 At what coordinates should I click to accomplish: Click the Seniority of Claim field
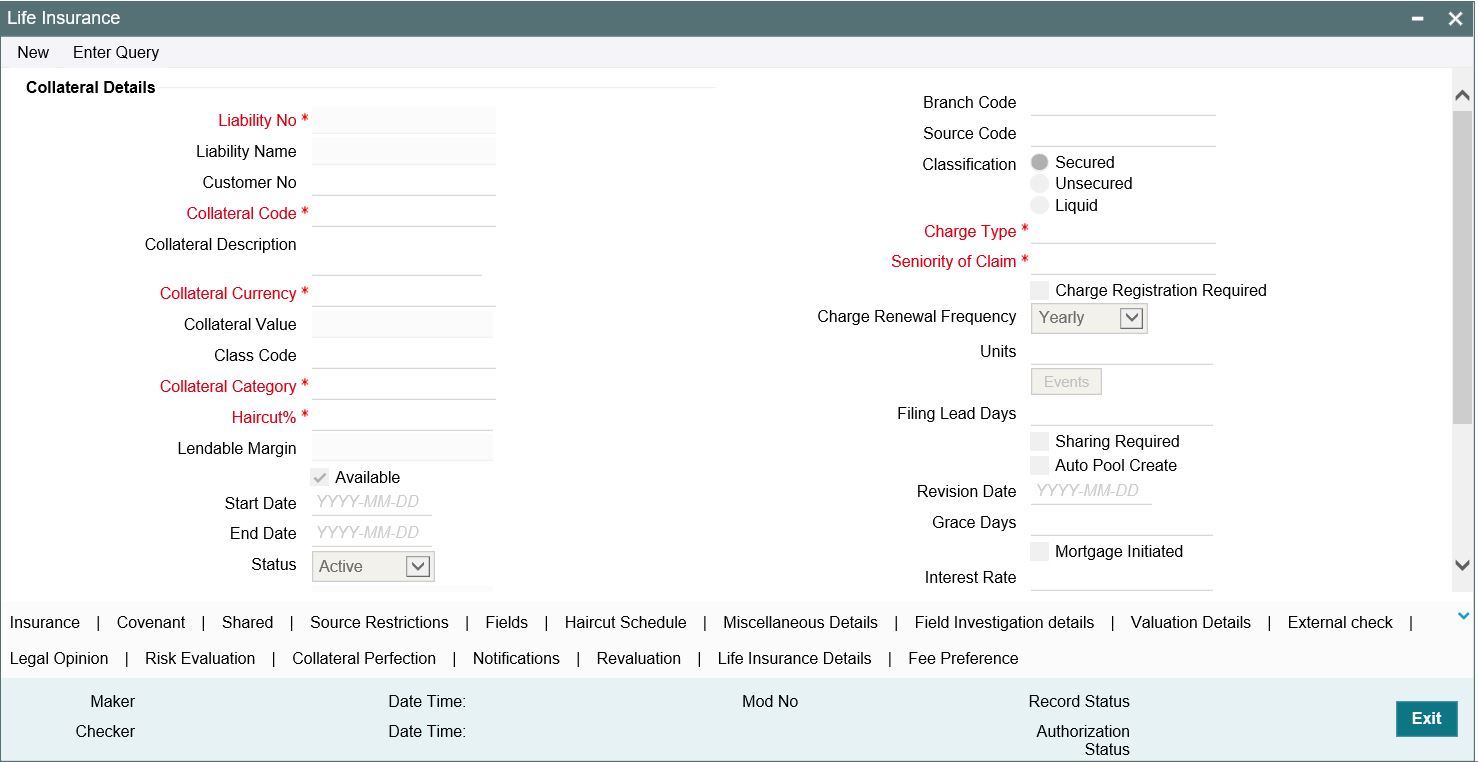[1123, 261]
